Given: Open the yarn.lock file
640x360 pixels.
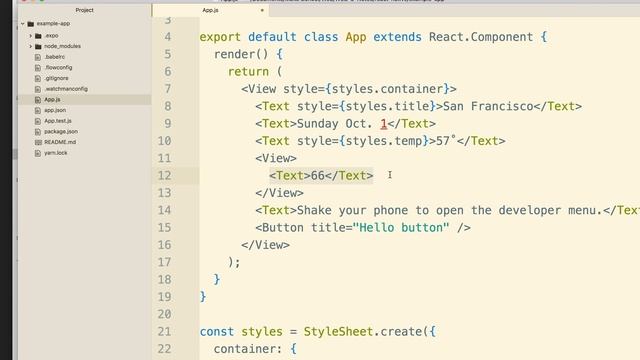Looking at the screenshot, I should pyautogui.click(x=56, y=153).
